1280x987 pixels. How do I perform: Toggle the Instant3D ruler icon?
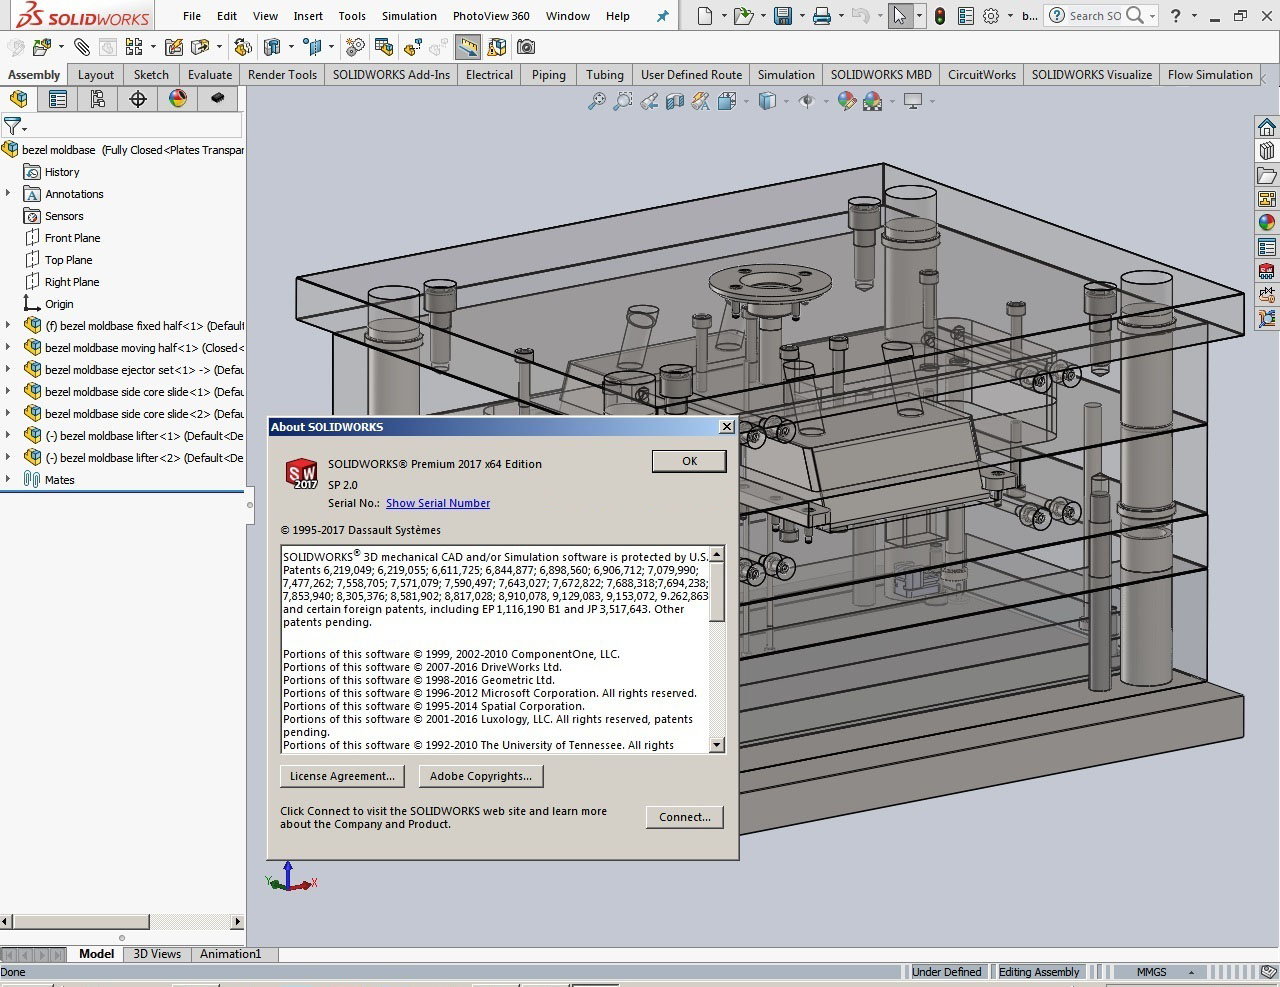point(467,47)
